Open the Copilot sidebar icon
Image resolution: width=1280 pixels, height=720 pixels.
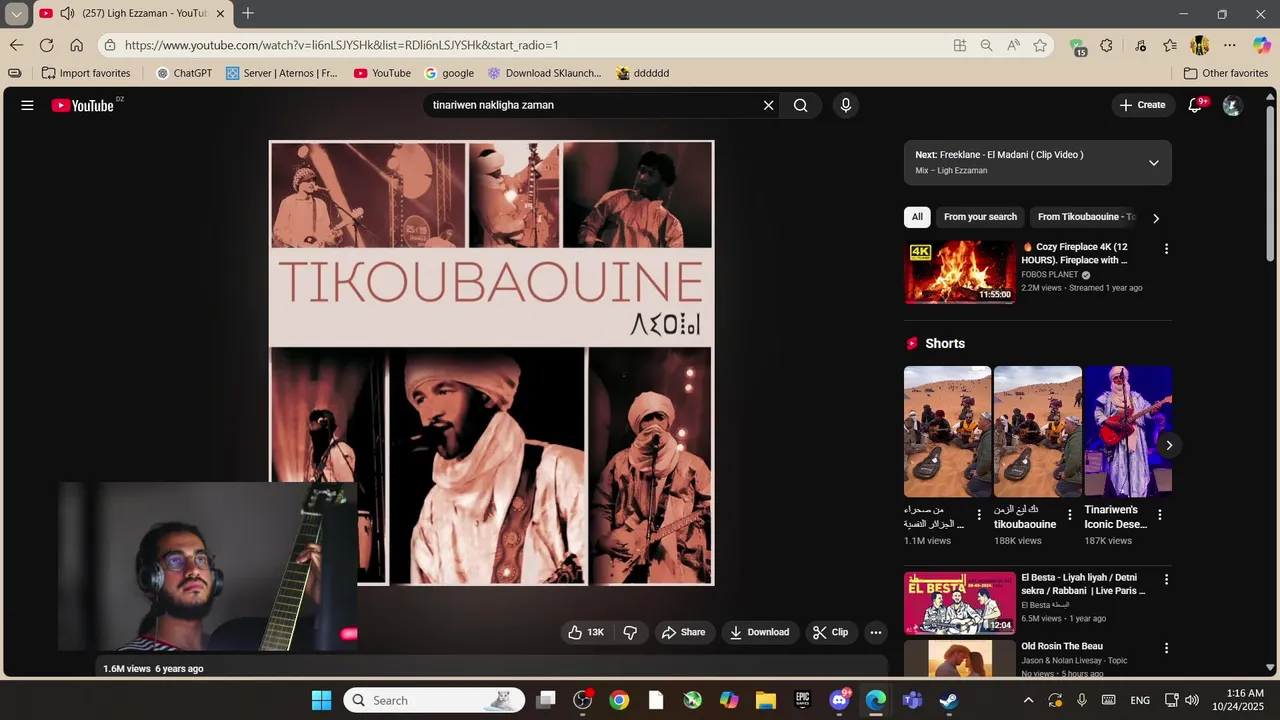[1261, 45]
